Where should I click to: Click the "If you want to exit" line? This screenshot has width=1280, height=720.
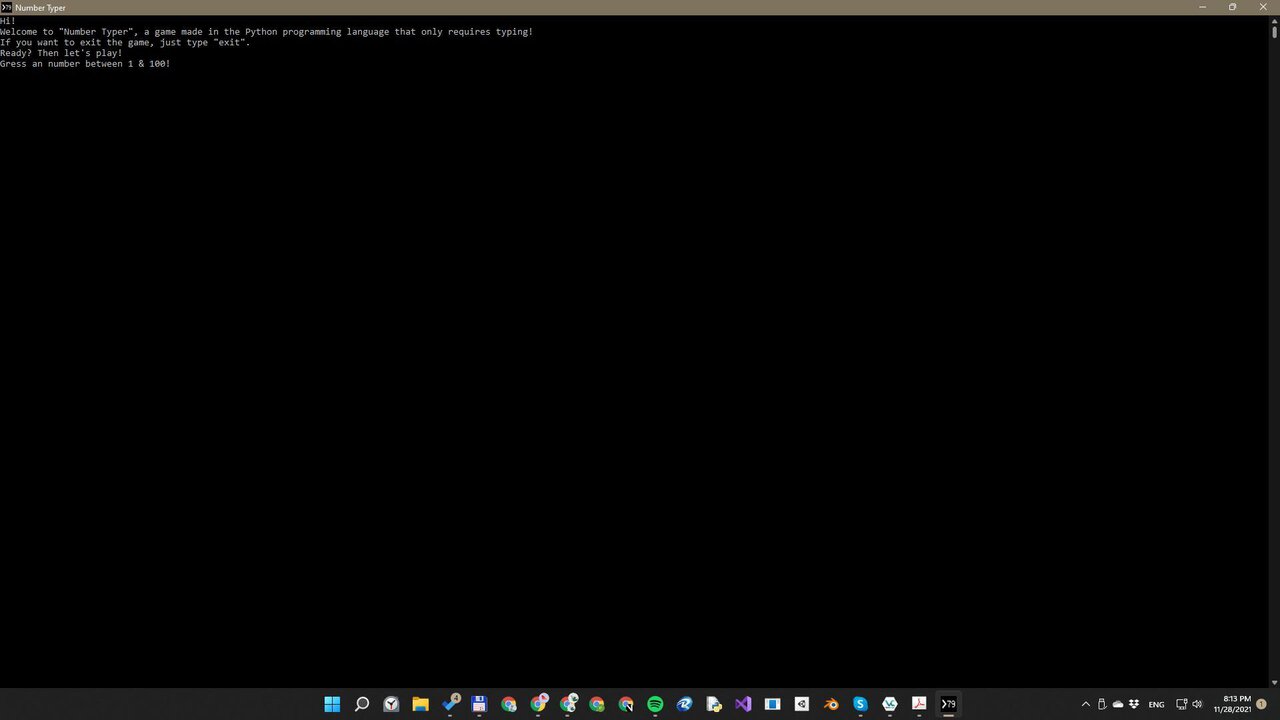point(125,42)
